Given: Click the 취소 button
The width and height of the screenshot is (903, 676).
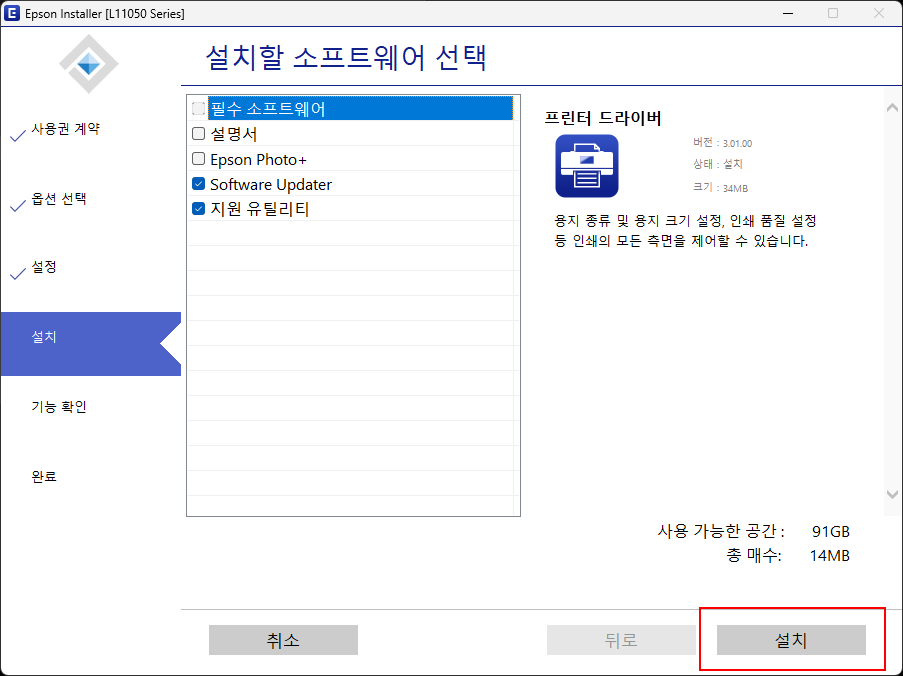Looking at the screenshot, I should coord(283,640).
